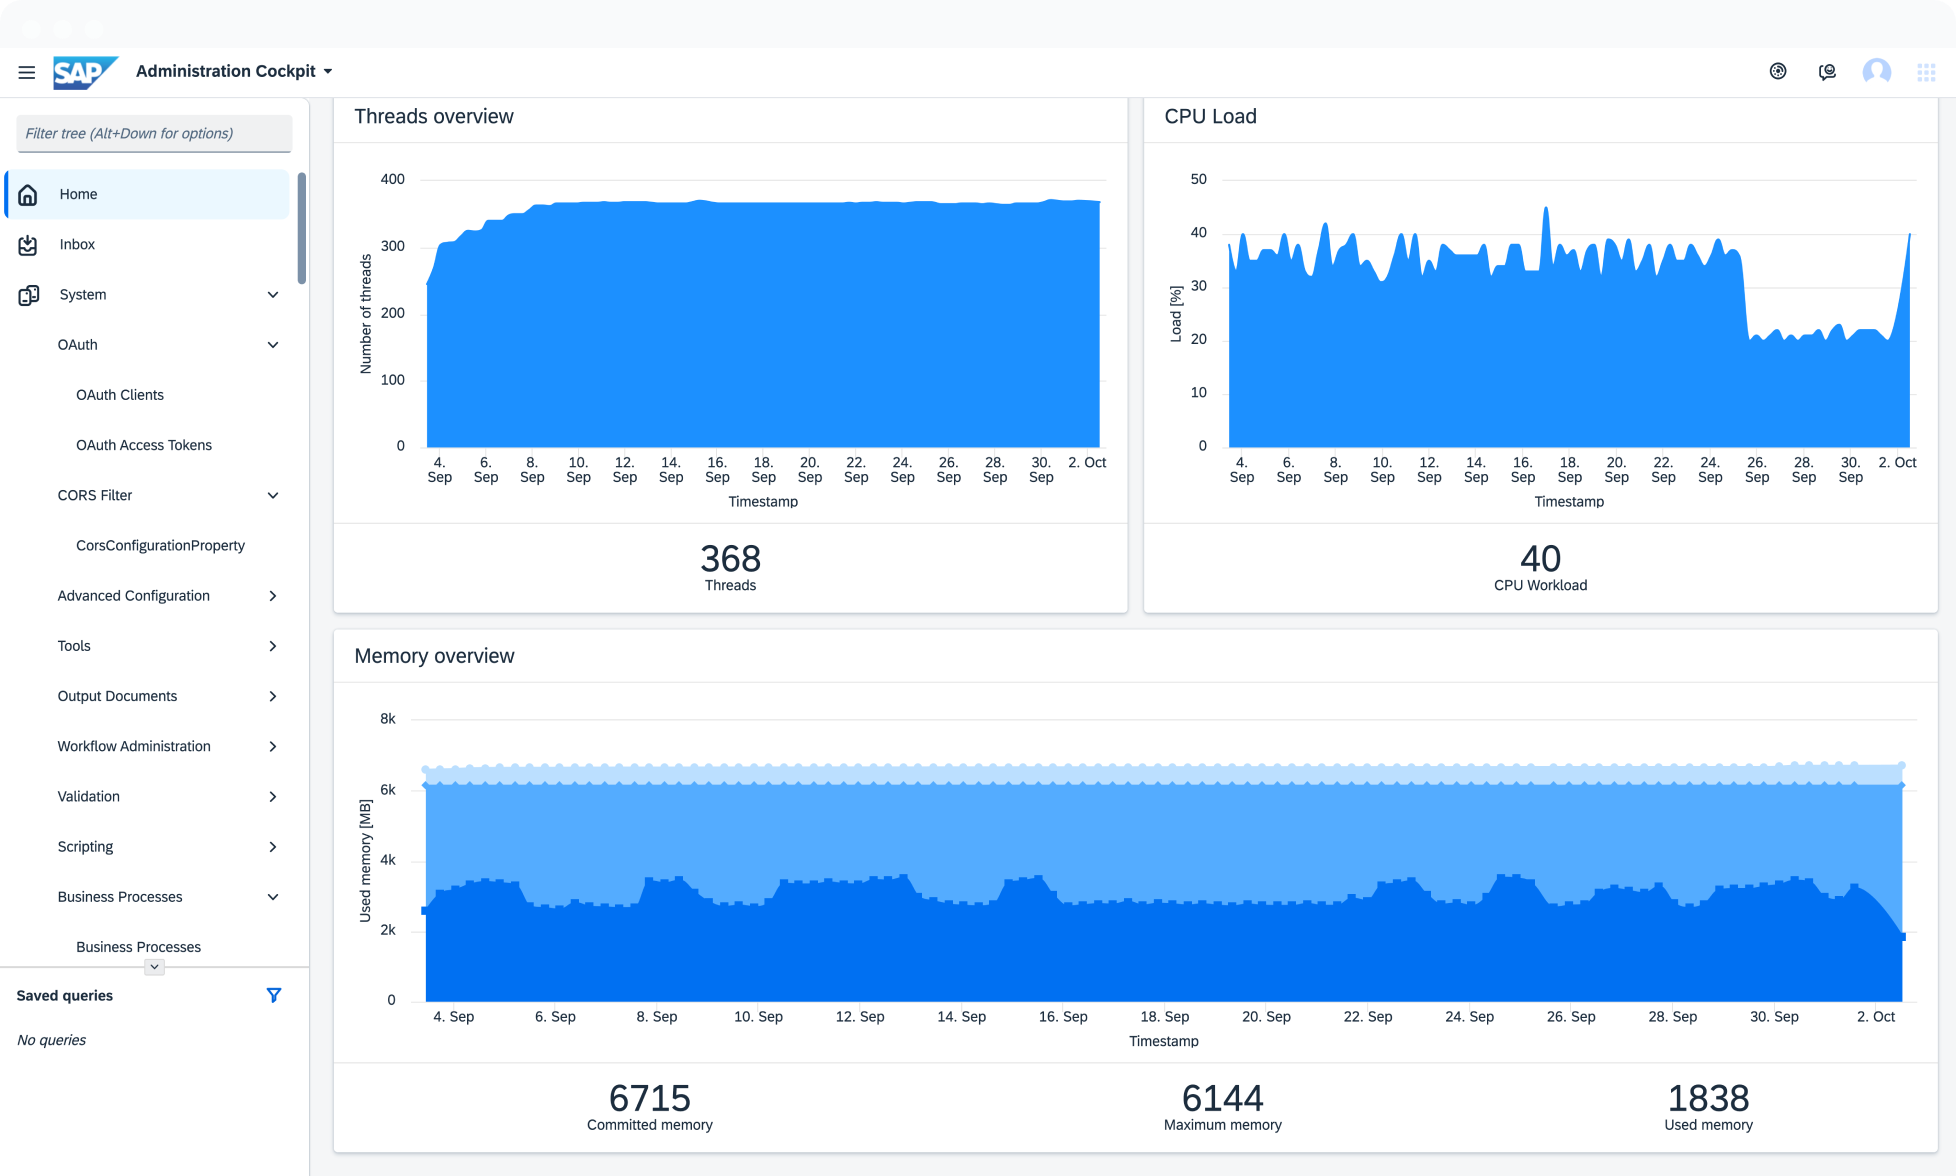Collapse the System node chevron
The height and width of the screenshot is (1176, 1956).
[273, 295]
